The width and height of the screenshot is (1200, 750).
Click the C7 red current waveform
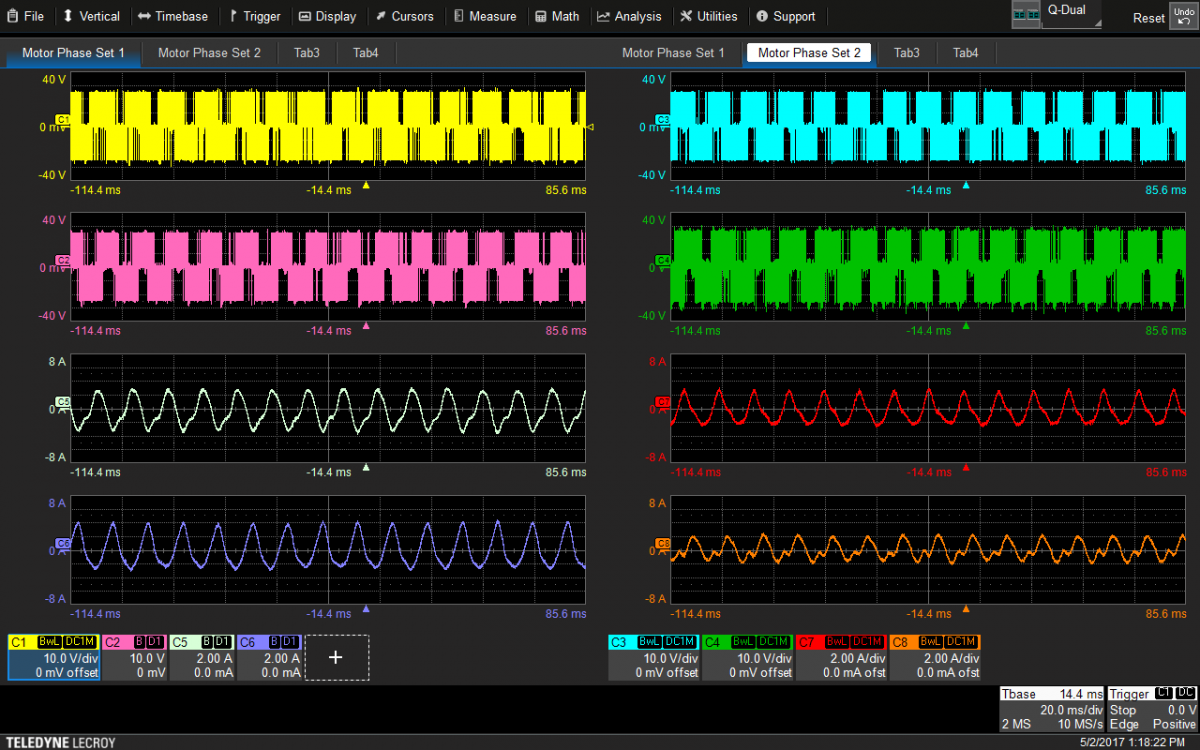[928, 408]
